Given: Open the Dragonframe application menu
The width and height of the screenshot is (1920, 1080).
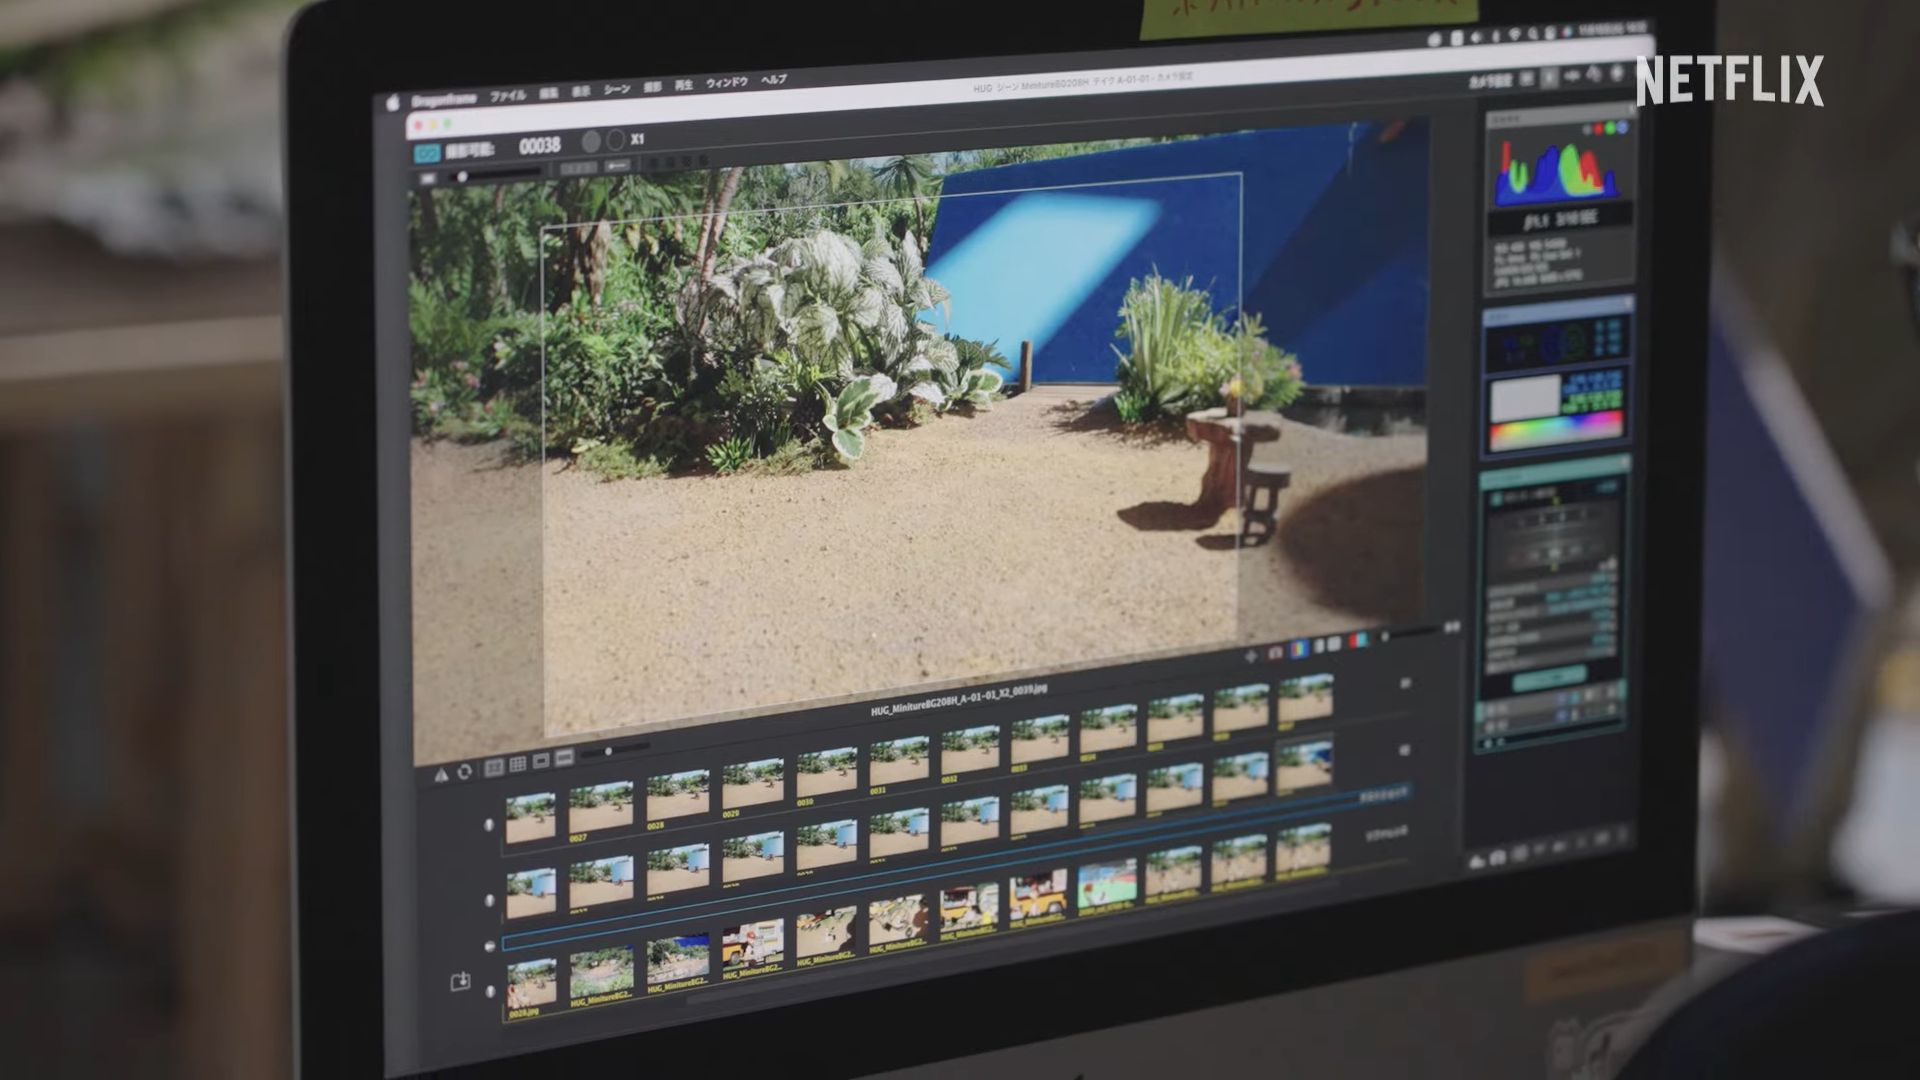Looking at the screenshot, I should 443,101.
